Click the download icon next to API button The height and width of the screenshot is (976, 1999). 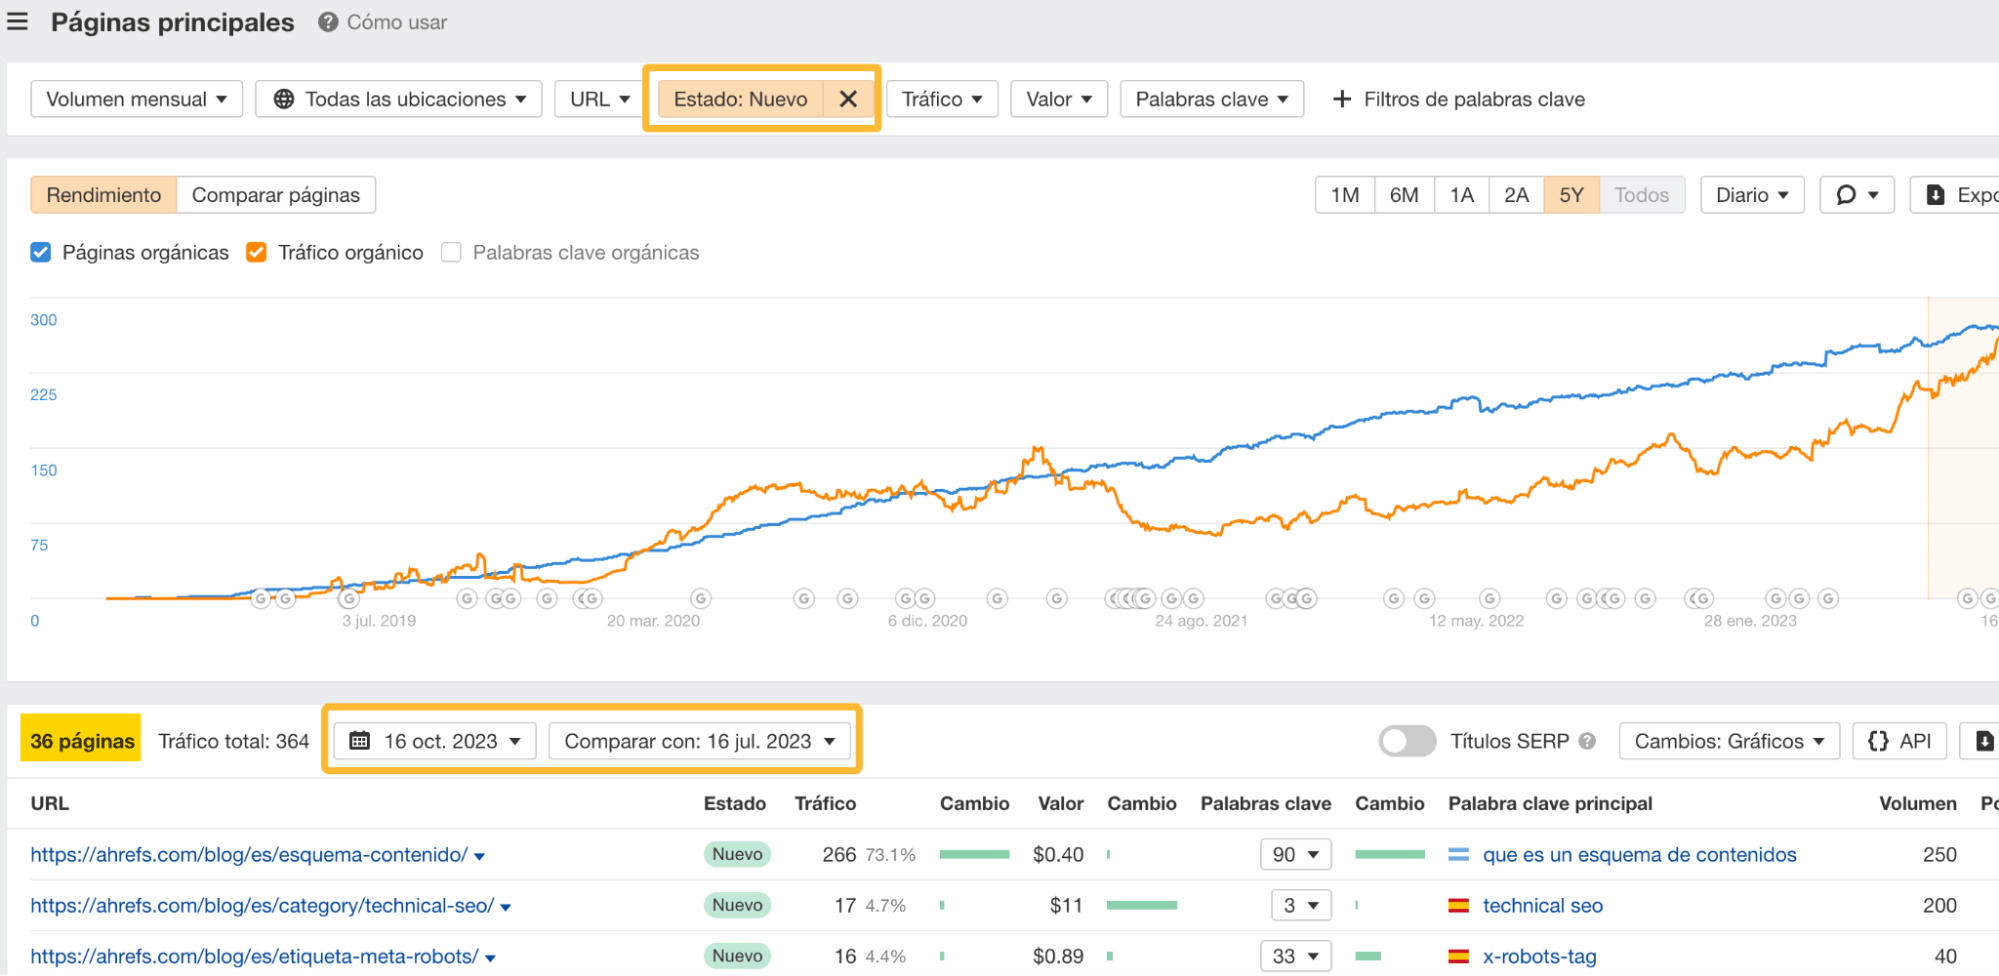[x=1985, y=740]
